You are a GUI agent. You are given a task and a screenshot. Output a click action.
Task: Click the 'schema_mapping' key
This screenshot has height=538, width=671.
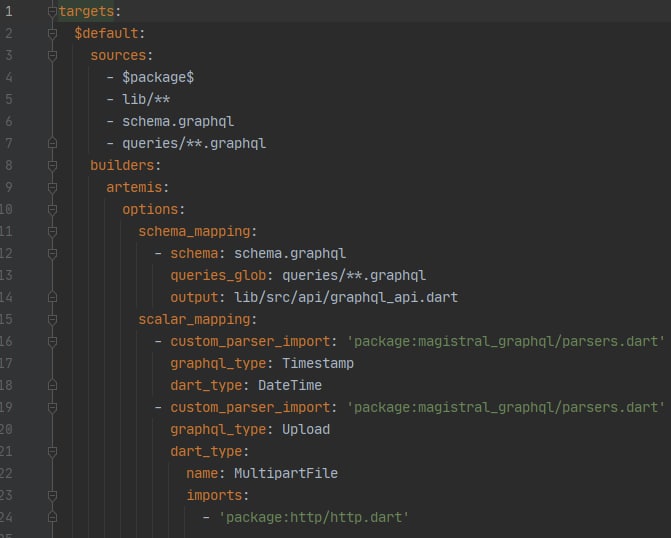194,232
